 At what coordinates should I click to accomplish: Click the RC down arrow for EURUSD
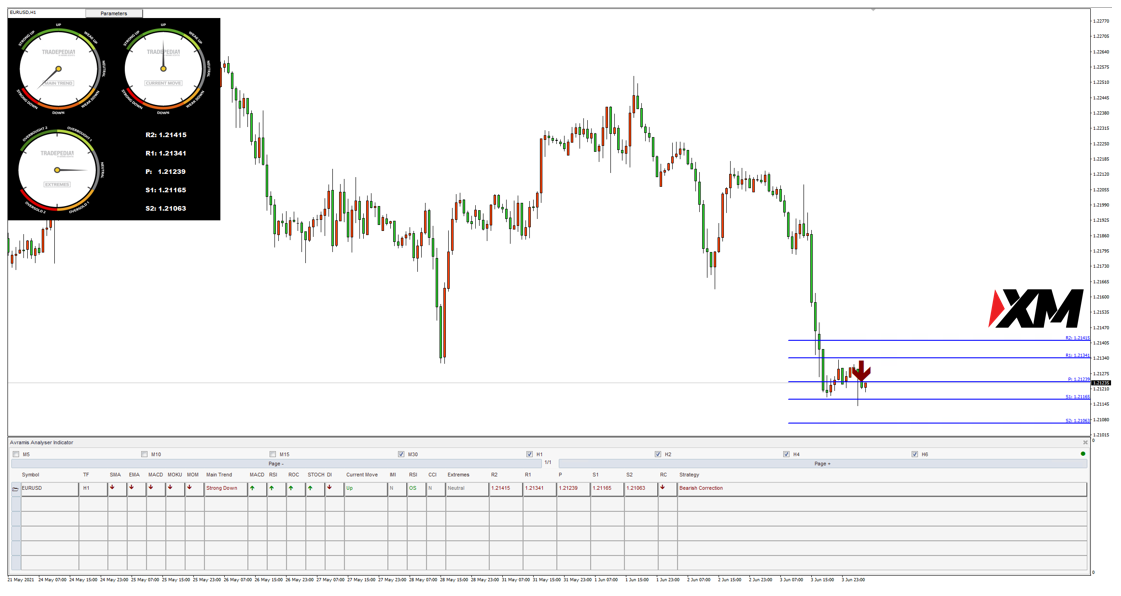663,487
